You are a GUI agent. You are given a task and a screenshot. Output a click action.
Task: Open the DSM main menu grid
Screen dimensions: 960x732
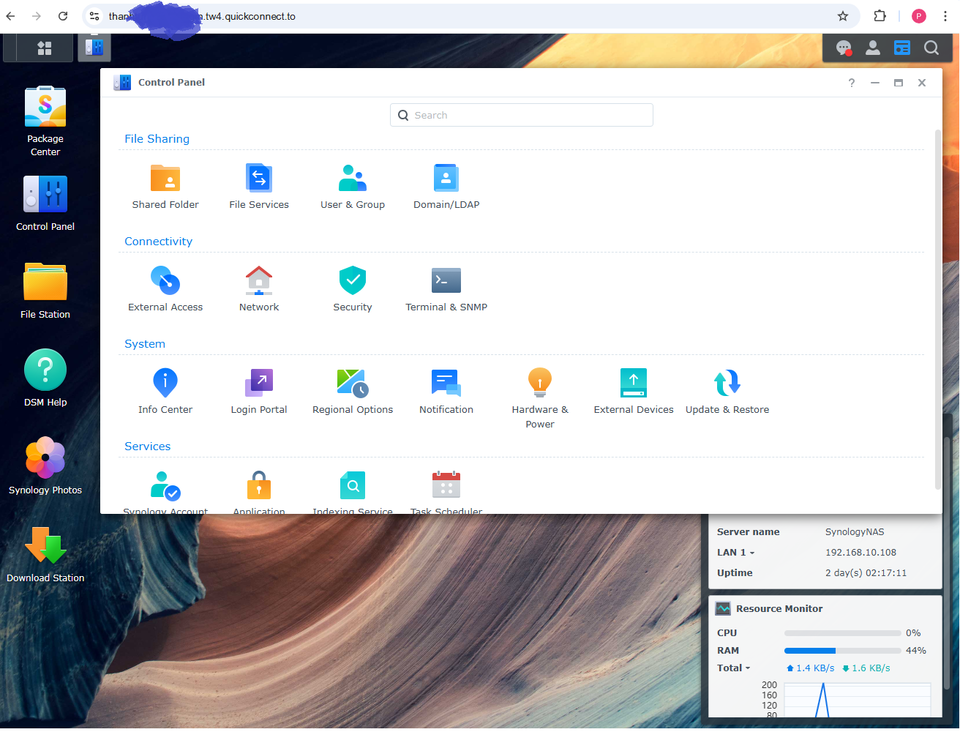pos(44,48)
